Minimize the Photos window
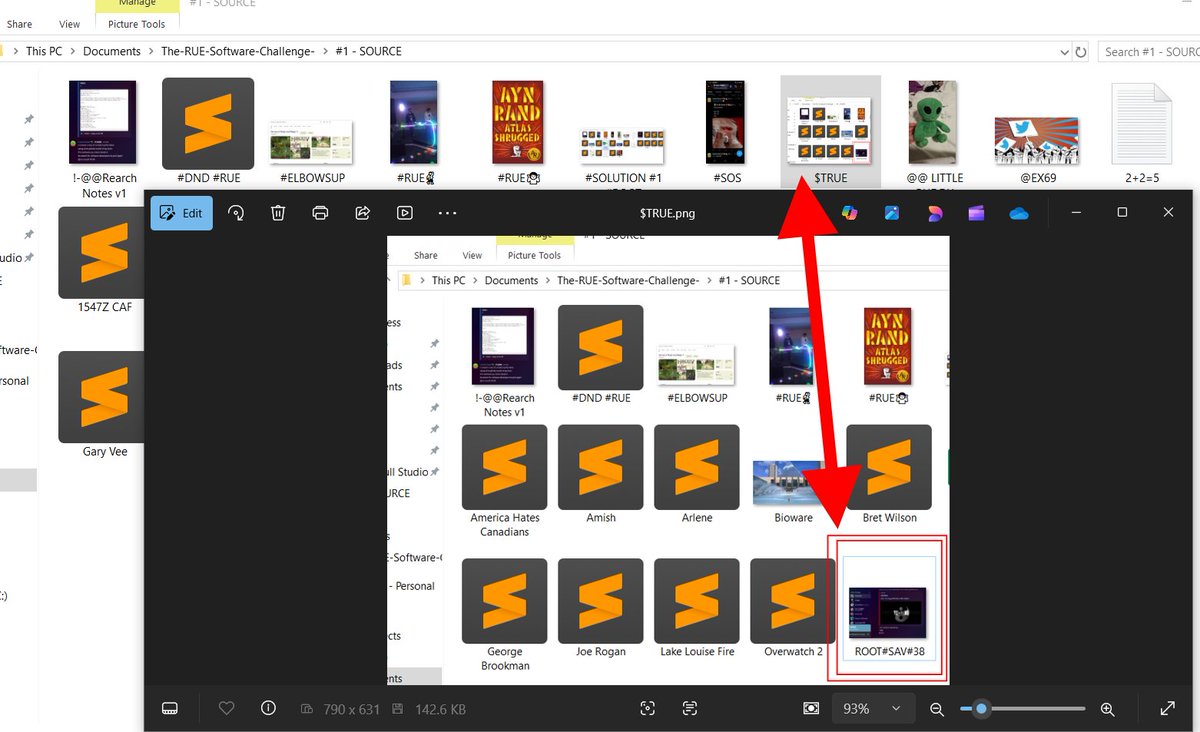 tap(1077, 212)
